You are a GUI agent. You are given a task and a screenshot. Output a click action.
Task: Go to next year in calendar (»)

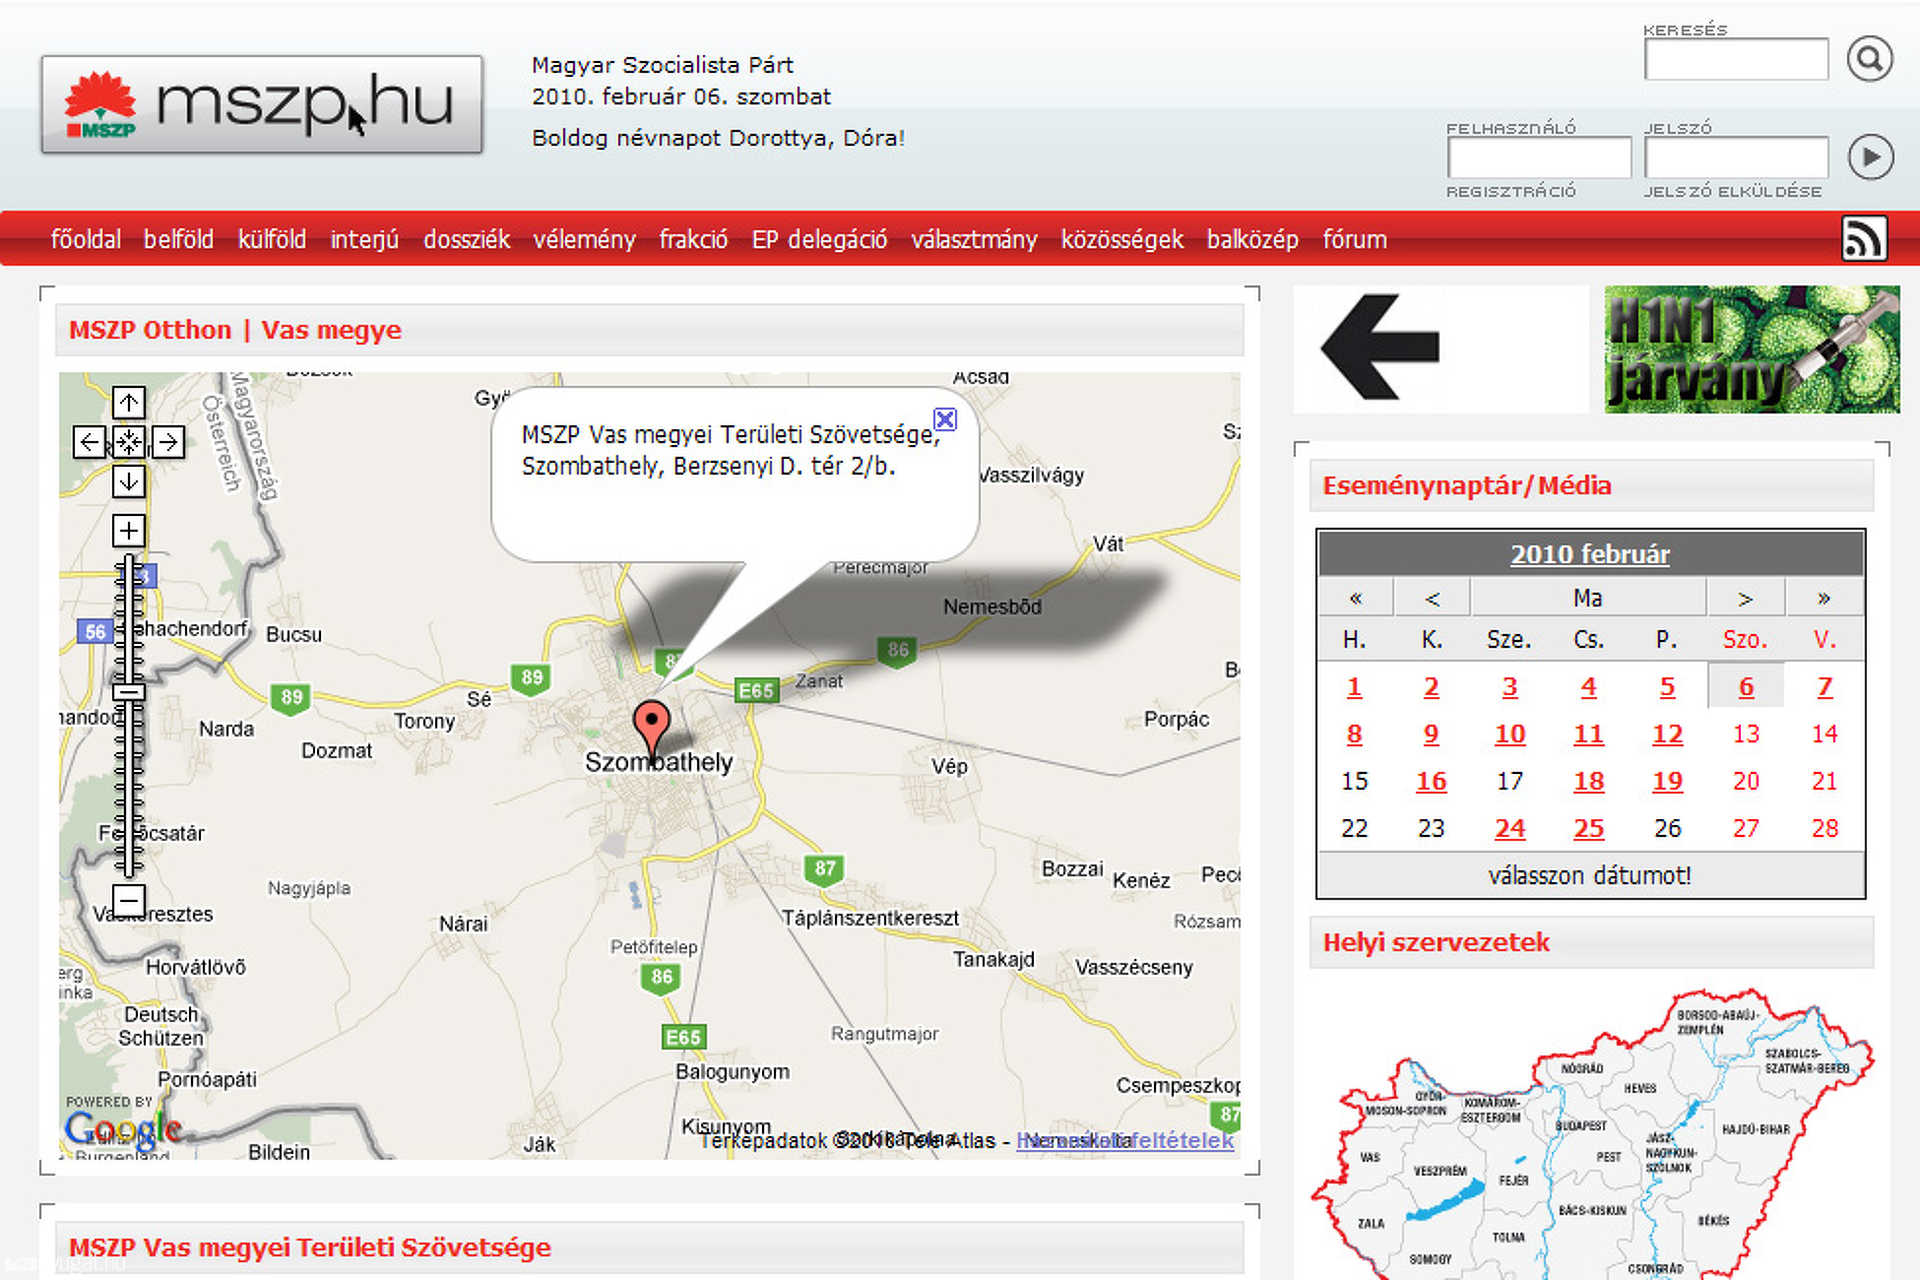click(x=1824, y=598)
